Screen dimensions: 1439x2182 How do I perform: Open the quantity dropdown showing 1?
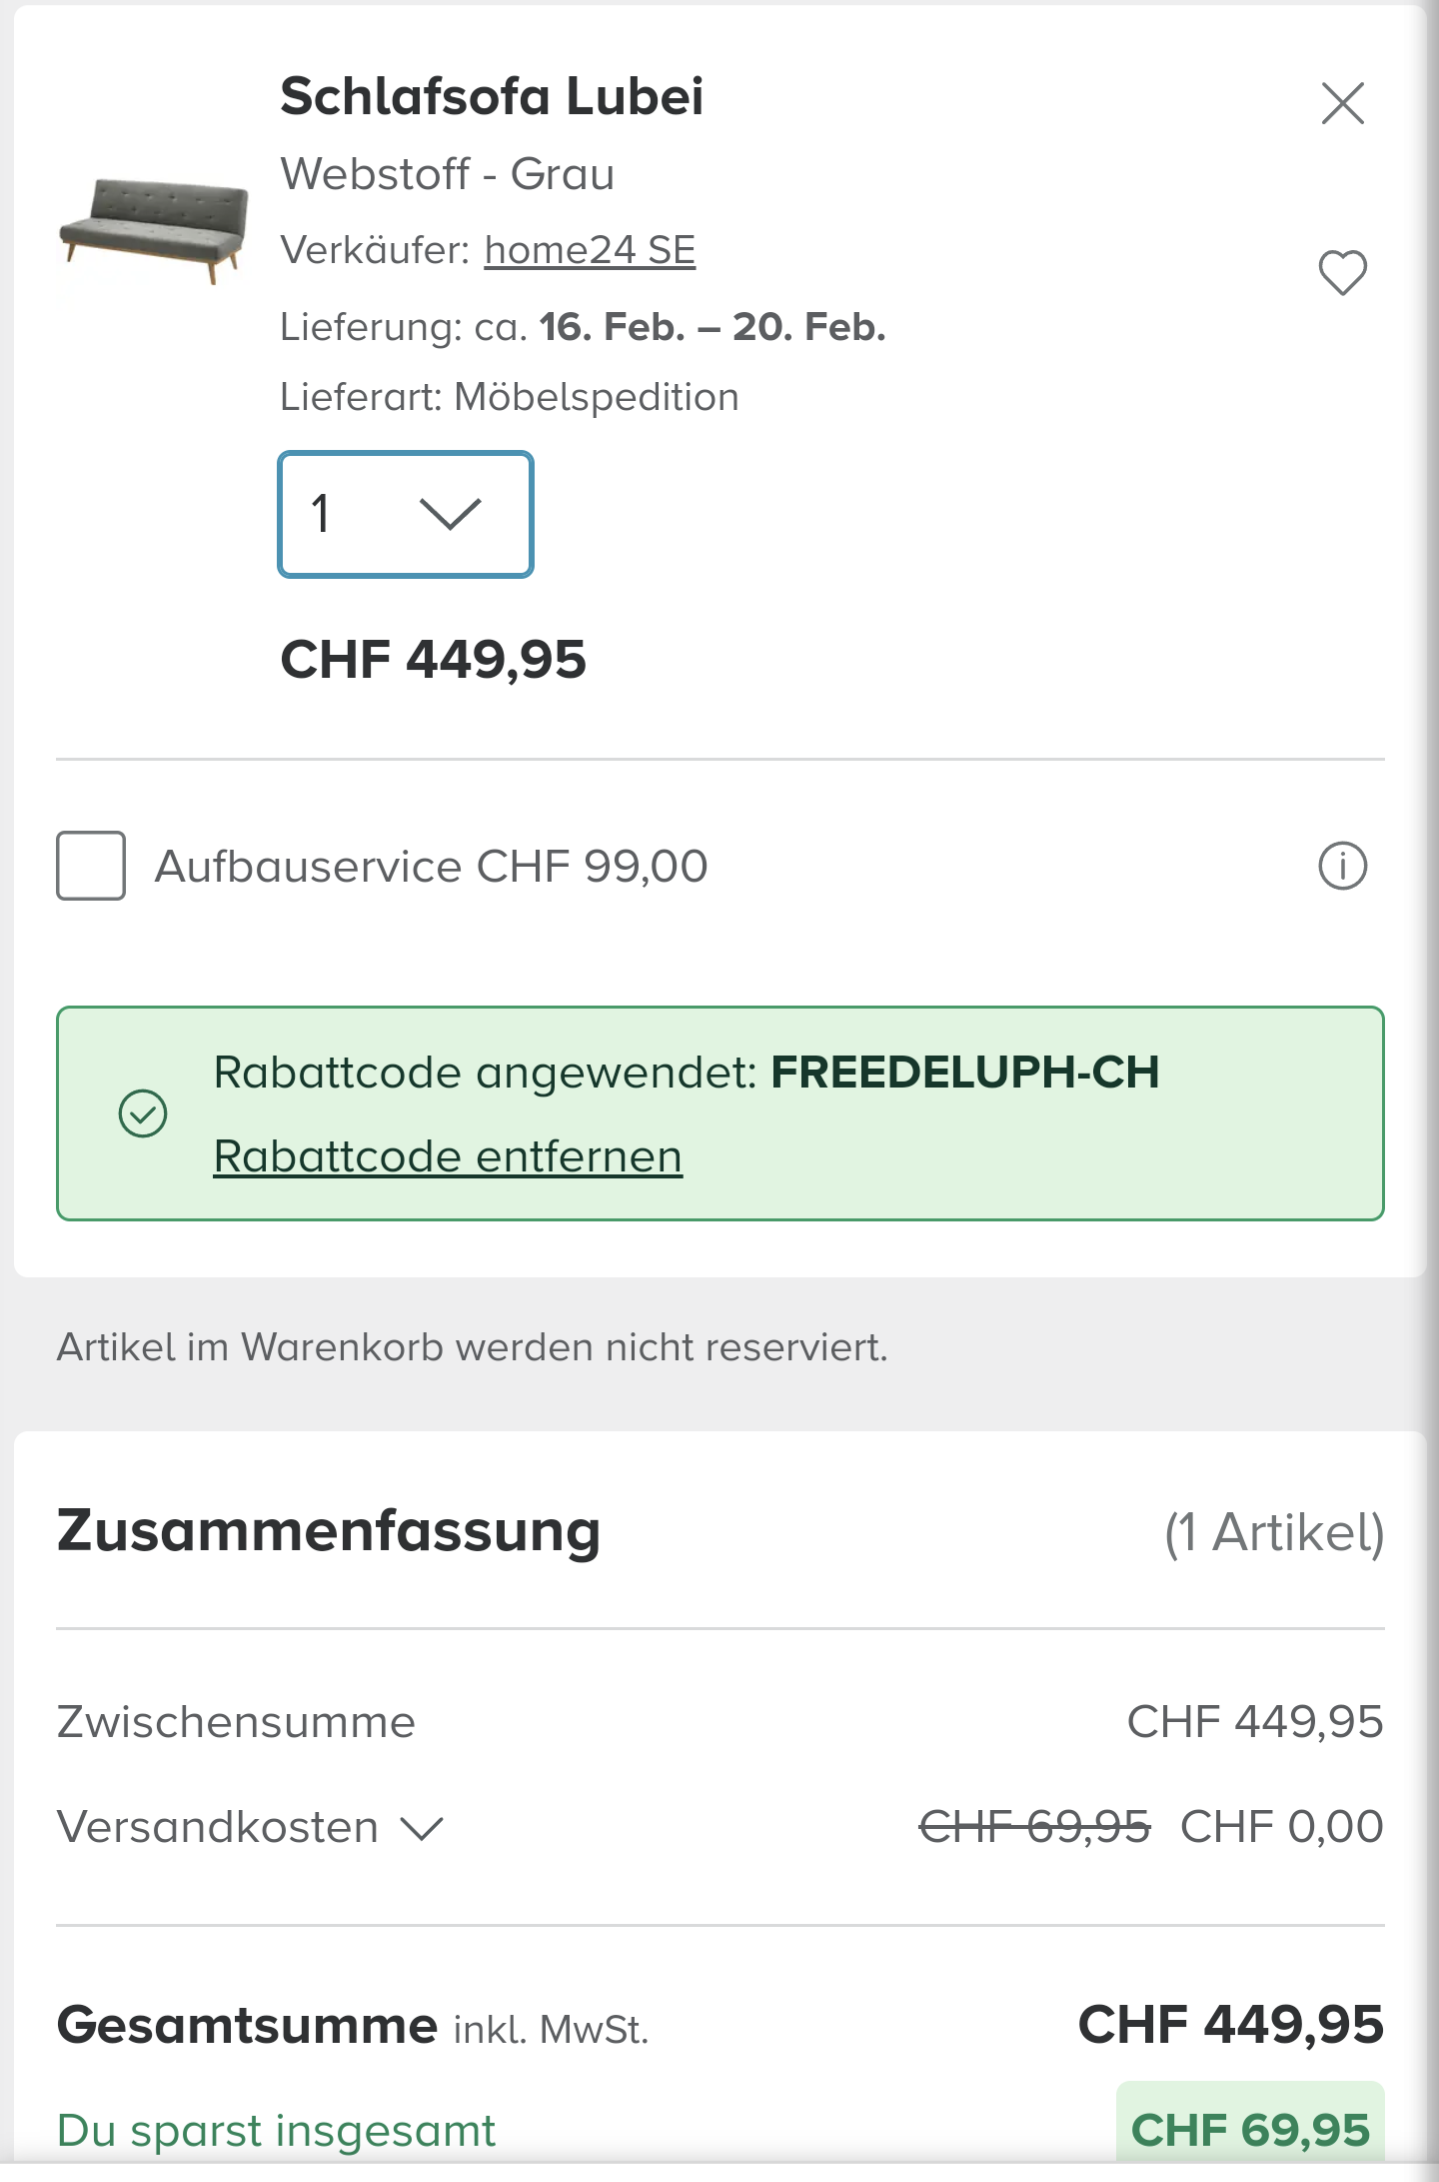tap(405, 514)
